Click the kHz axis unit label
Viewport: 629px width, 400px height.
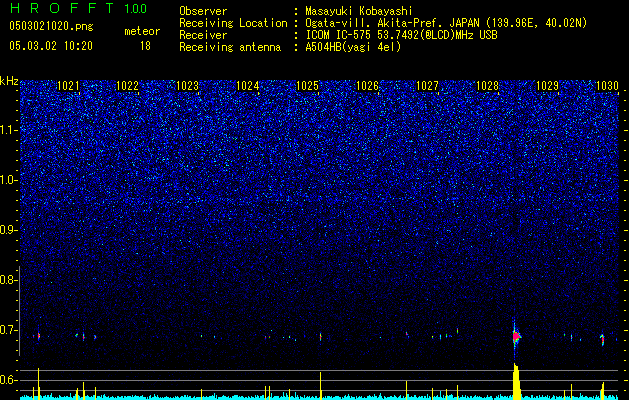pos(9,81)
